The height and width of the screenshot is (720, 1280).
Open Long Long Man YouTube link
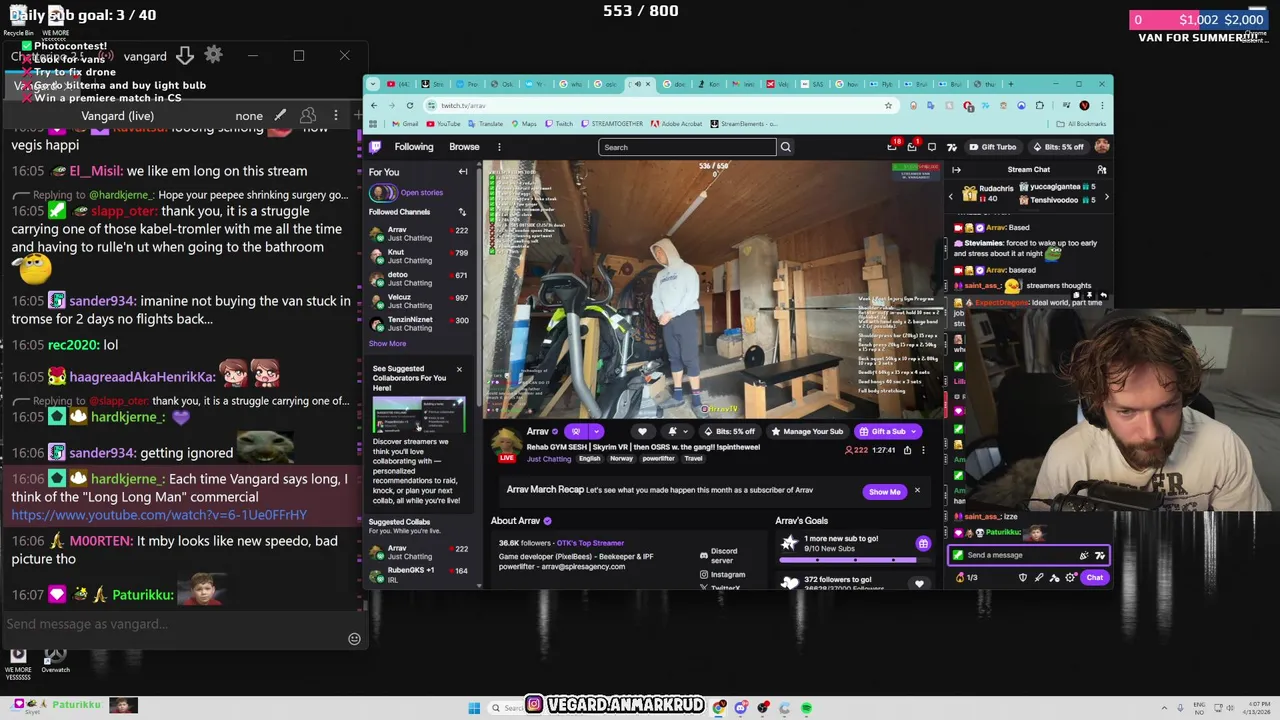pos(159,515)
